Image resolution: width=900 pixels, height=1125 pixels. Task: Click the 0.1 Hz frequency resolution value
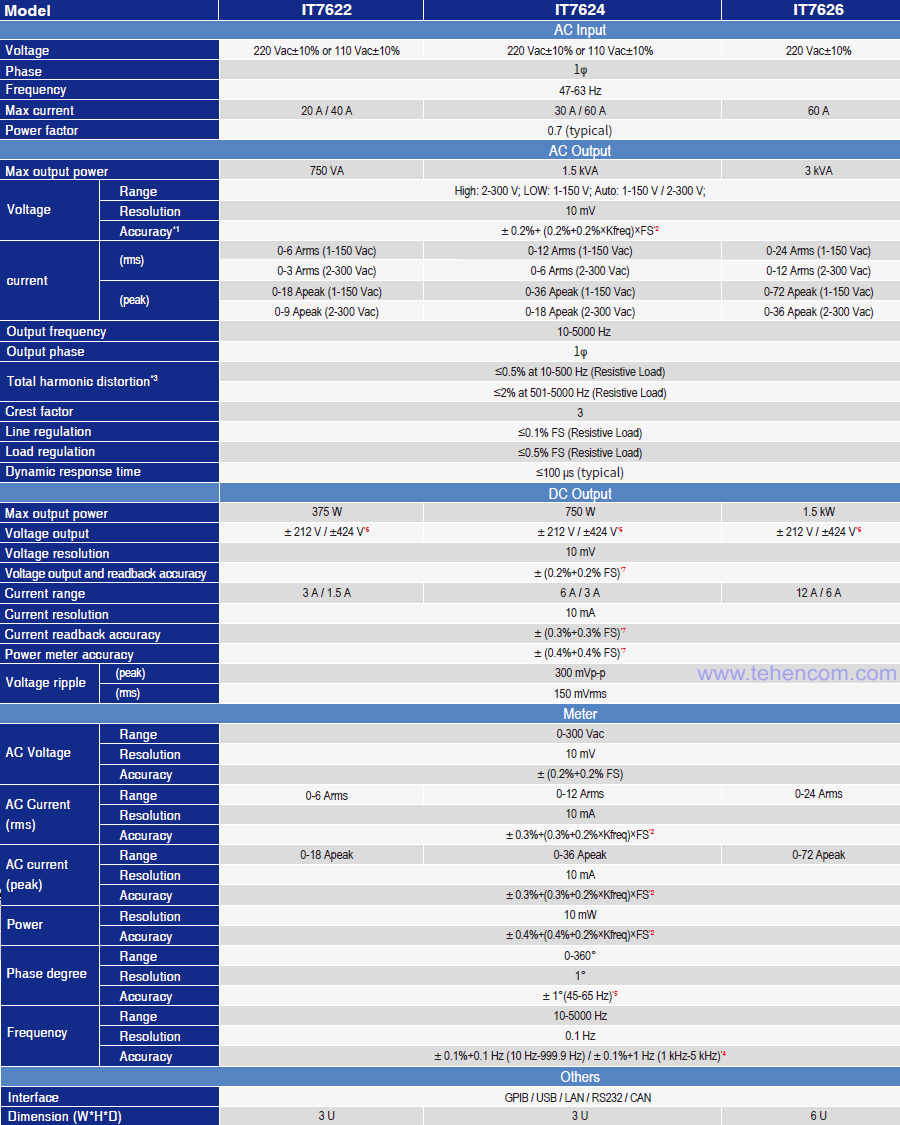[x=580, y=1036]
